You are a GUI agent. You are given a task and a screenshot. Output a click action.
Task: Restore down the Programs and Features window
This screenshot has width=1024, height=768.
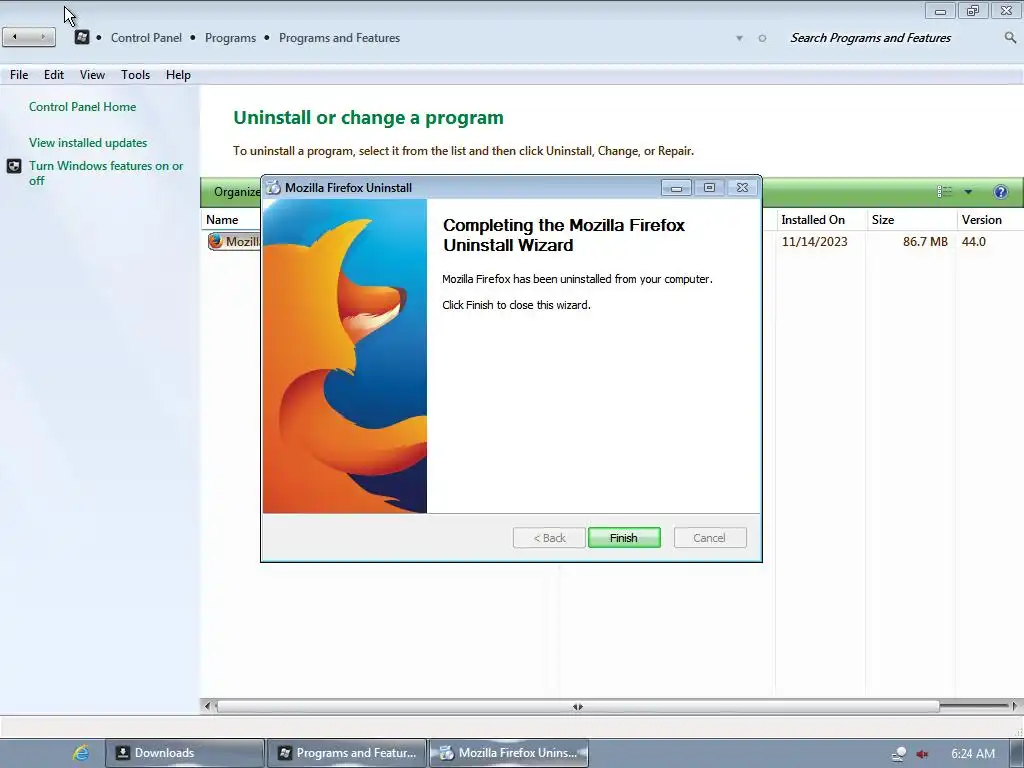(x=973, y=11)
